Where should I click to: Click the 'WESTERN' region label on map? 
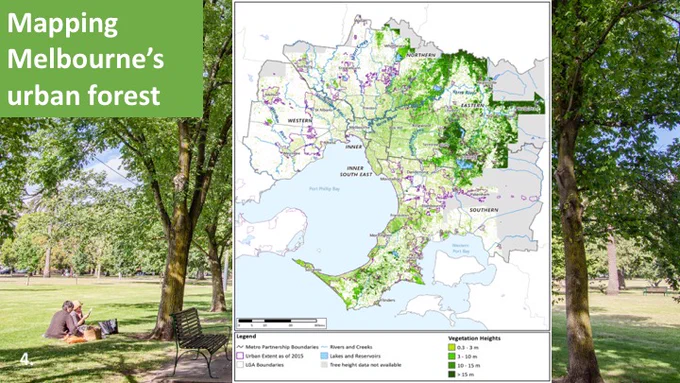299,120
